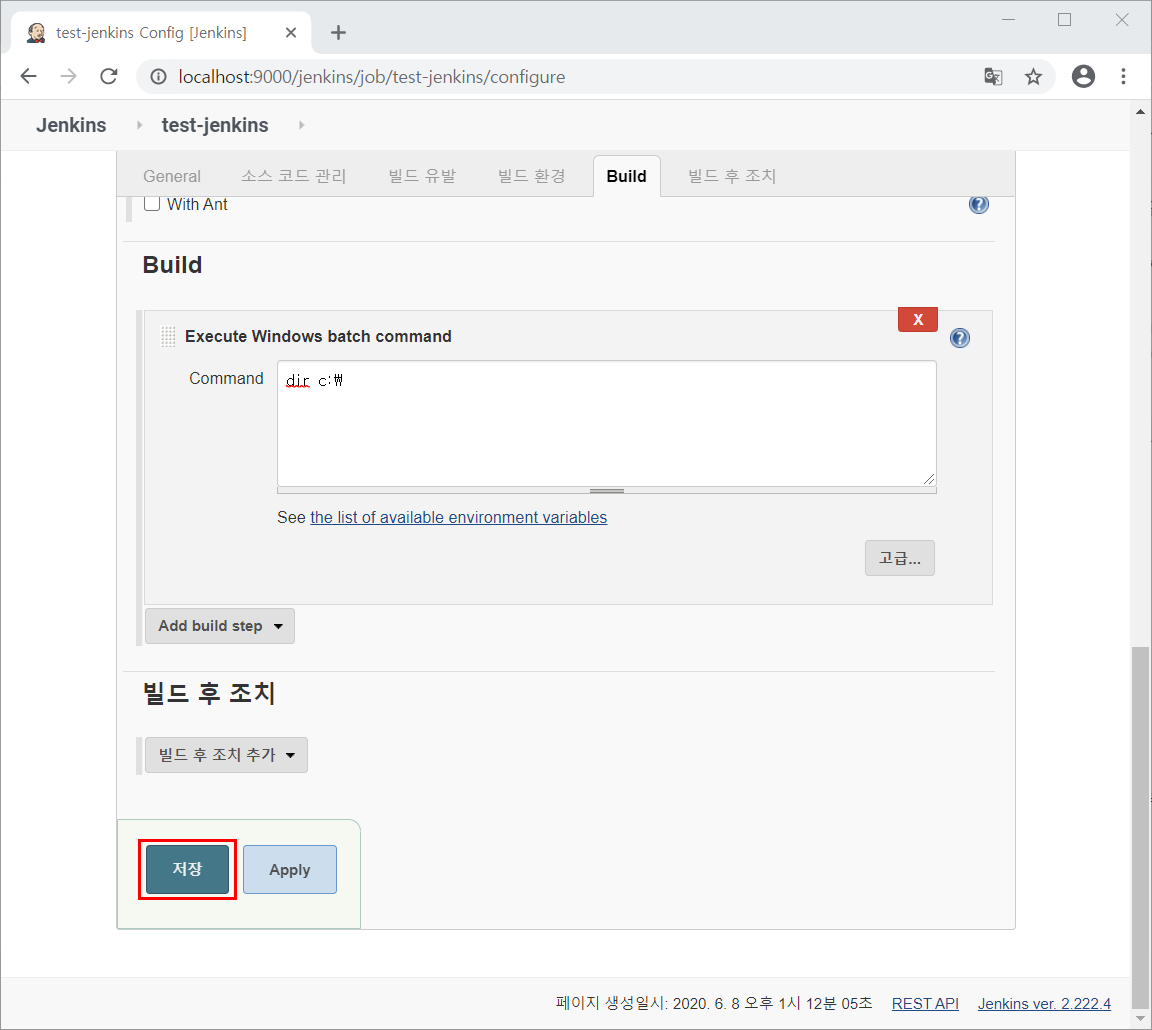Reload the Jenkins configure page
This screenshot has height=1030, width=1152.
(x=109, y=76)
